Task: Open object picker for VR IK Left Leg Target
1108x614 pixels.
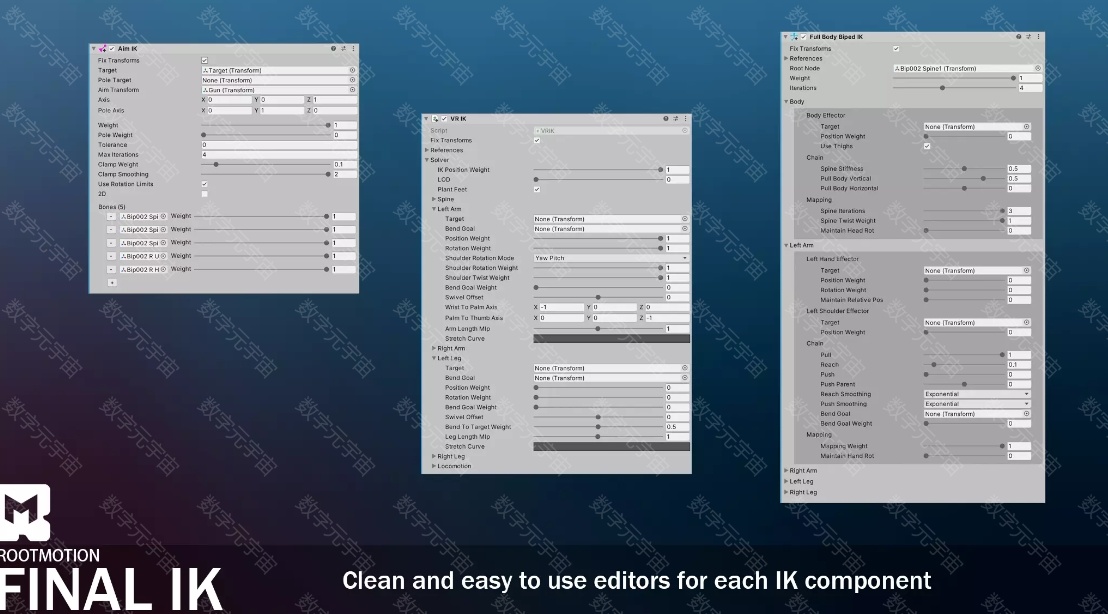Action: [x=685, y=368]
